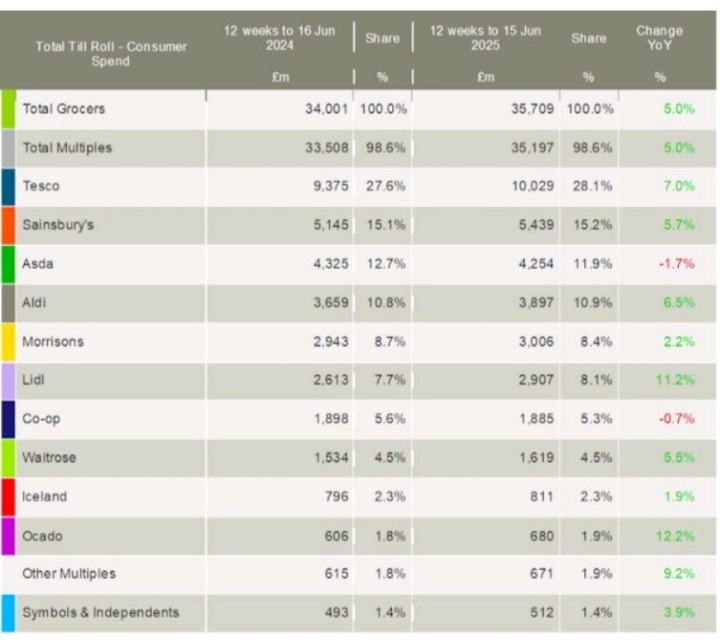Viewport: 720px width, 642px height.
Task: Select the yellow swatch next to Morrisons
Action: 8,342
